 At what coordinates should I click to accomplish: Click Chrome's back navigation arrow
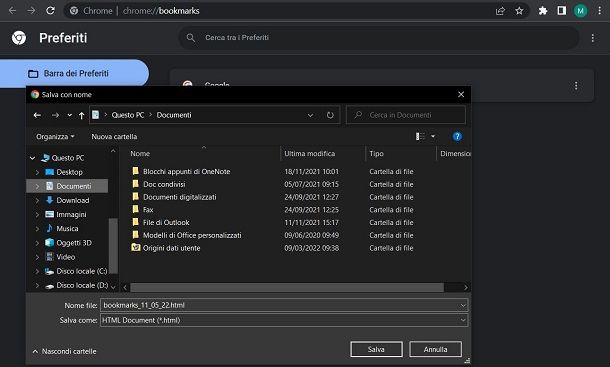[x=12, y=11]
